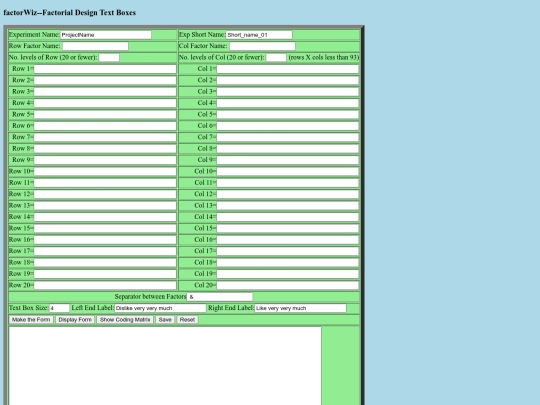The image size is (540, 405).
Task: Open the Show Coding Matrix button
Action: point(125,320)
